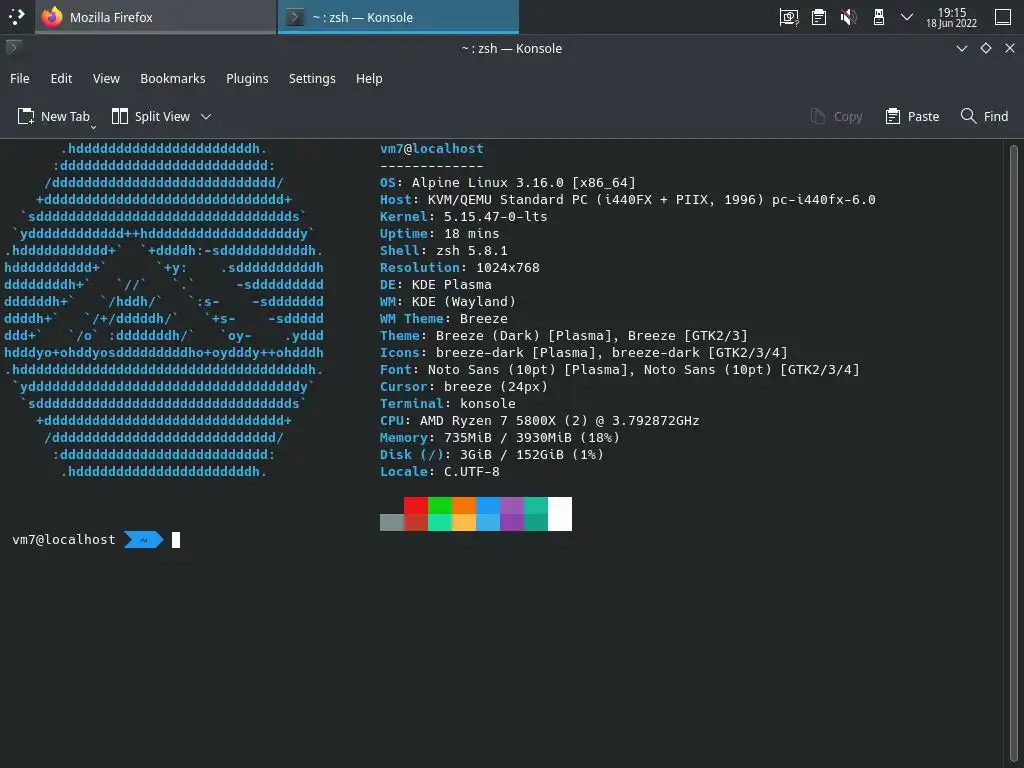1024x768 pixels.
Task: Open the Edit menu
Action: [61, 78]
